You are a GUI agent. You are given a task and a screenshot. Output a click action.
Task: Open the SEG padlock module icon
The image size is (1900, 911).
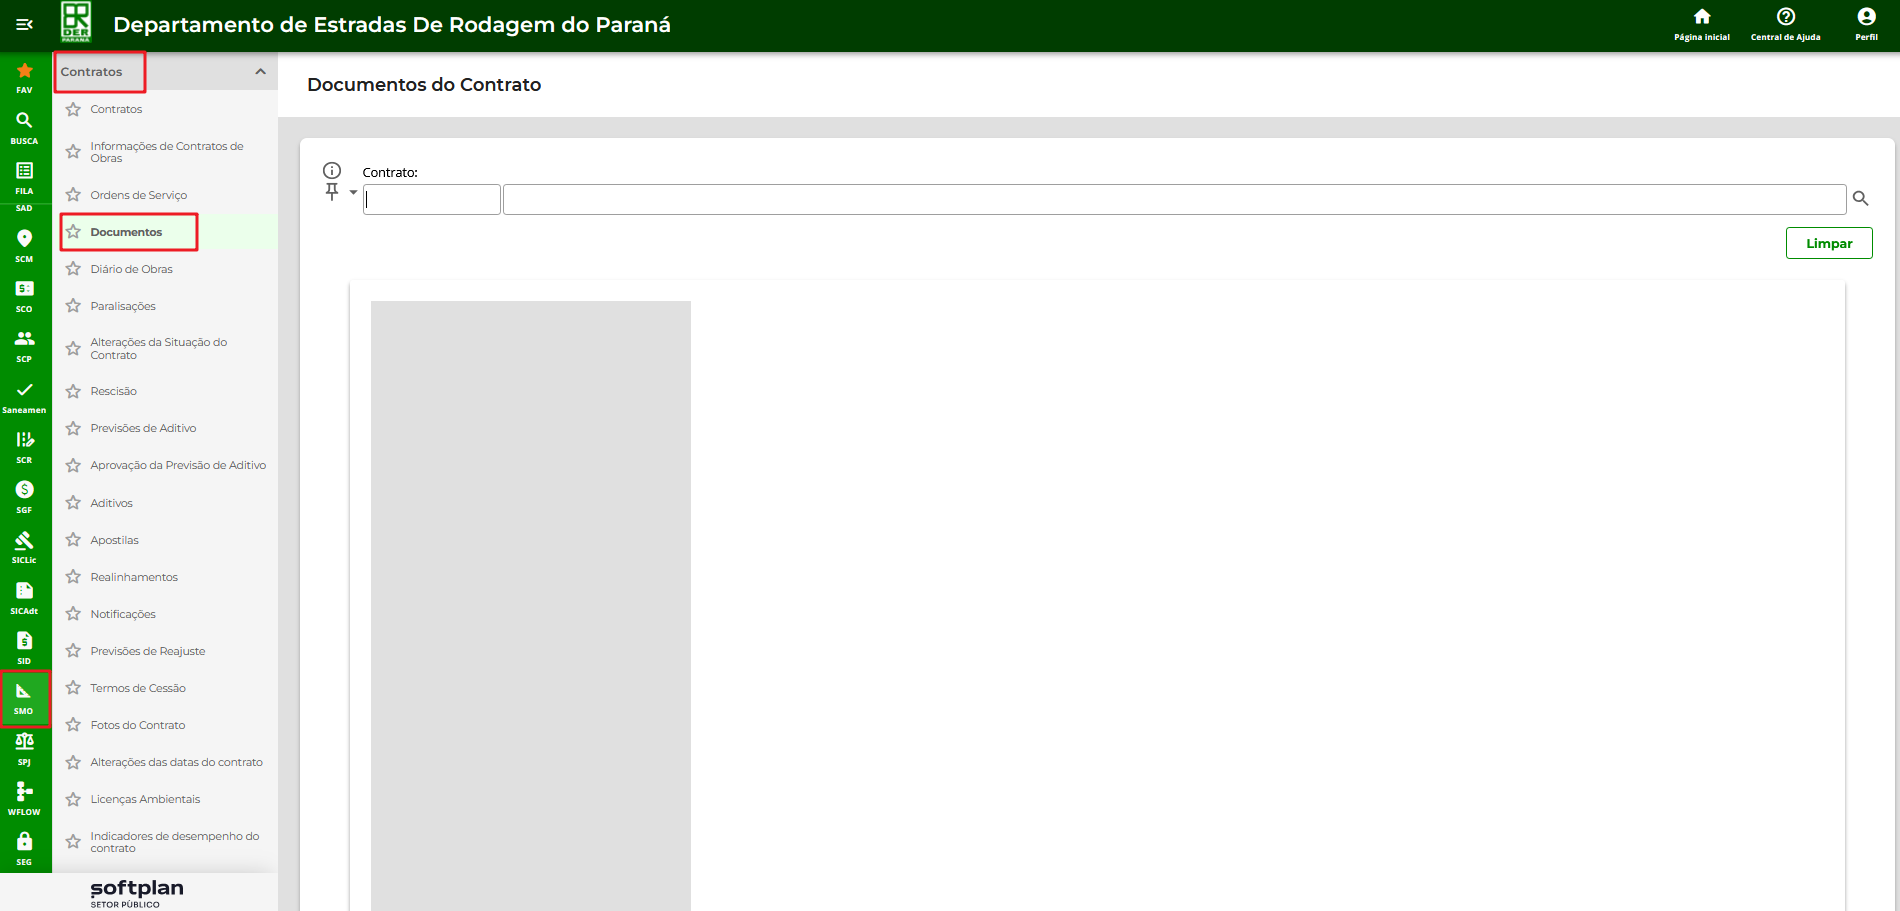point(24,848)
